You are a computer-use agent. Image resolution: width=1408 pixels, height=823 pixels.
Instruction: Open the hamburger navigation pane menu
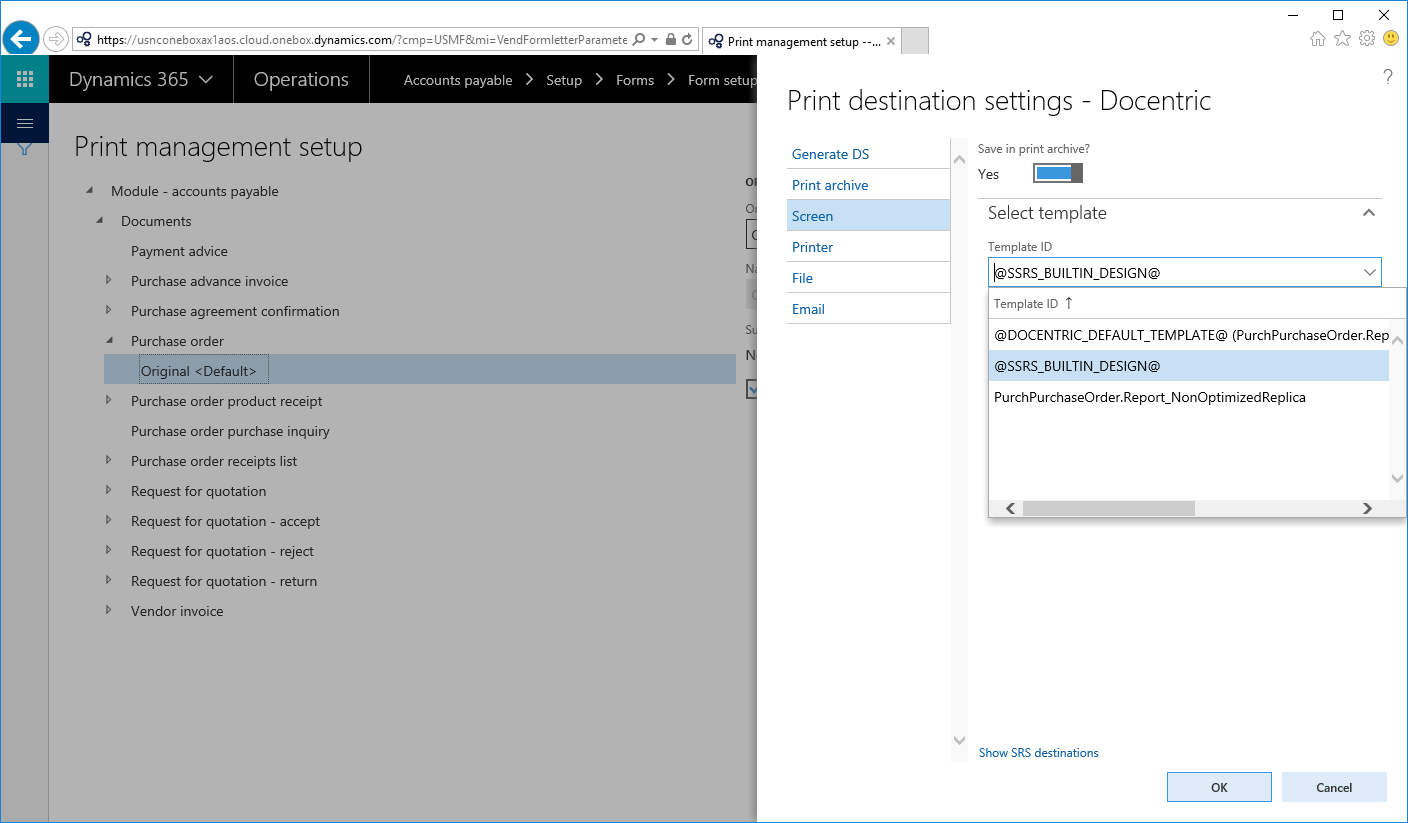[25, 123]
